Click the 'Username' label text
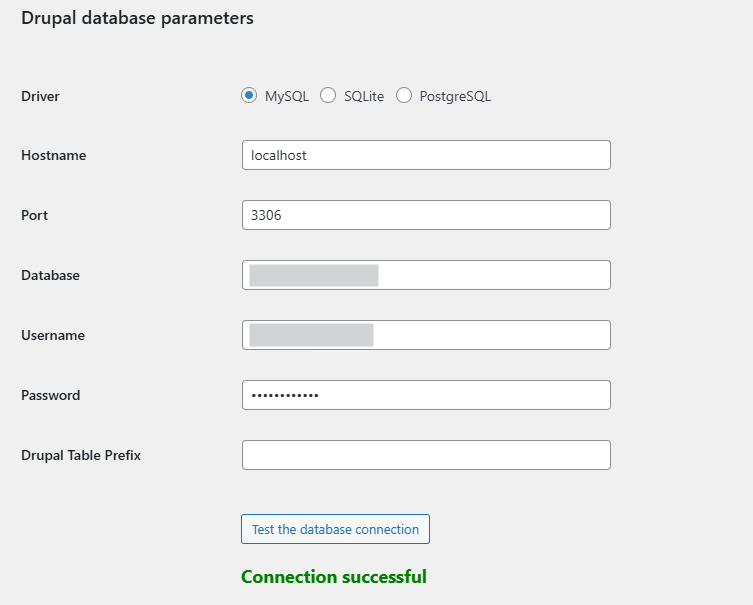753x605 pixels. coord(53,335)
